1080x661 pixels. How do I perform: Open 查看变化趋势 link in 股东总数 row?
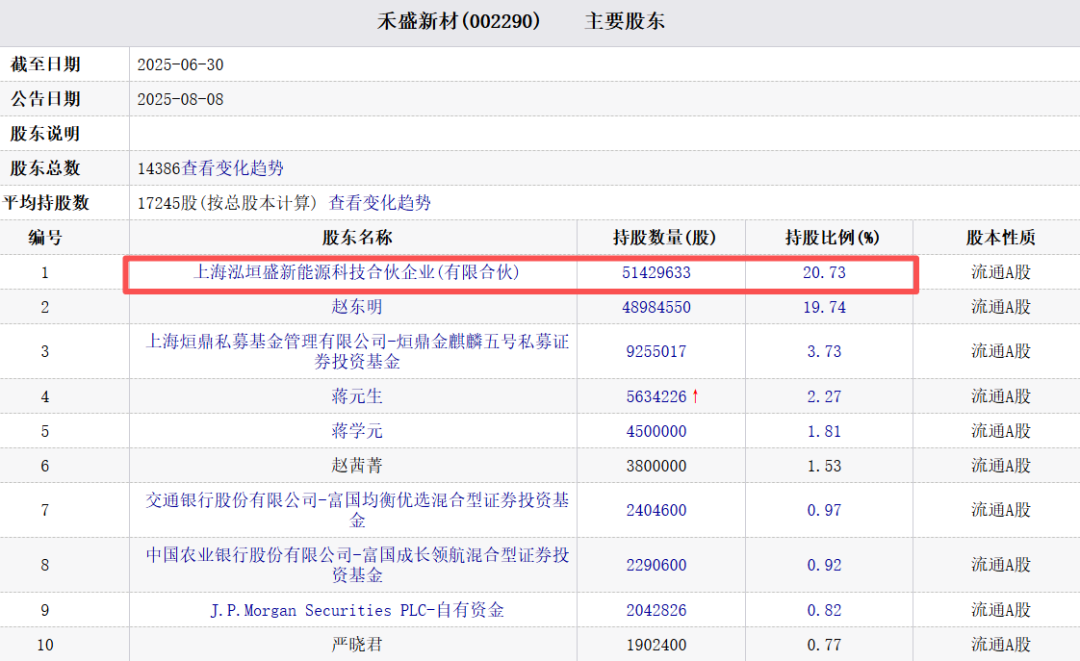click(x=232, y=168)
